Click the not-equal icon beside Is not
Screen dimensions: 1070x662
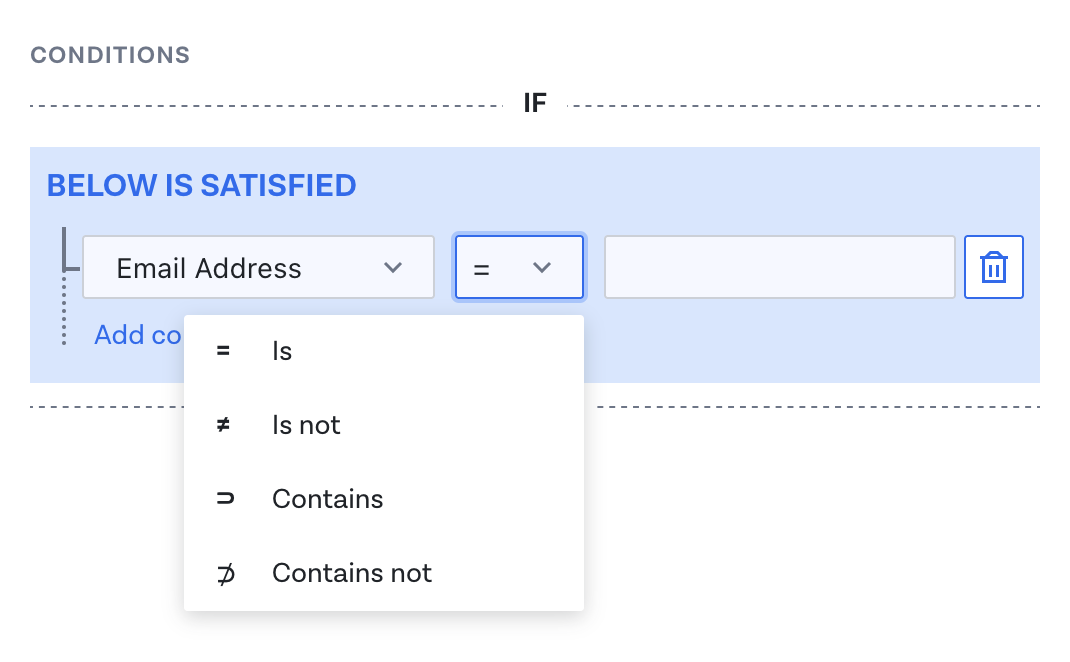(x=222, y=424)
